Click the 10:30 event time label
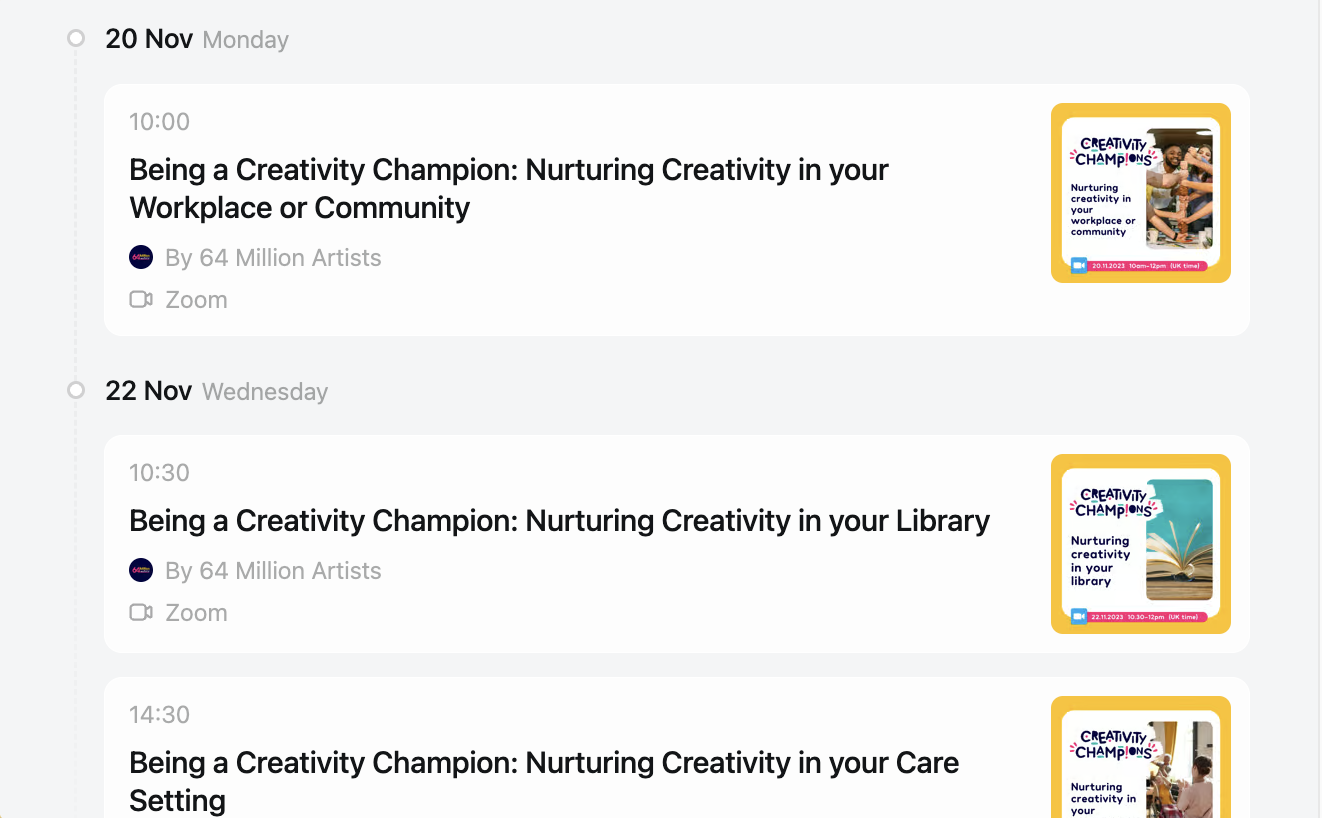Viewport: 1322px width, 818px height. pos(159,472)
